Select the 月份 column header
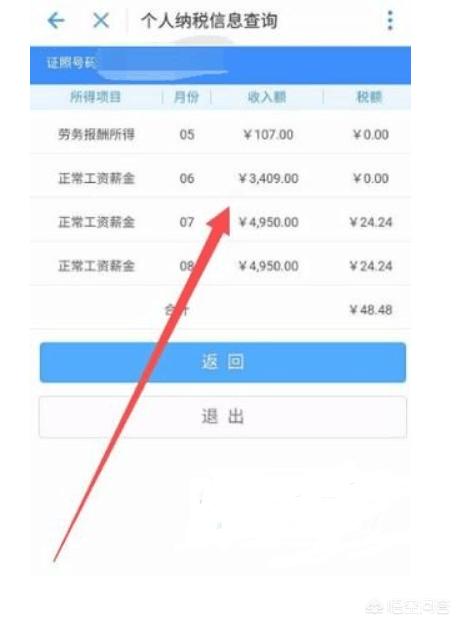Viewport: 459px width, 623px height. click(x=186, y=97)
